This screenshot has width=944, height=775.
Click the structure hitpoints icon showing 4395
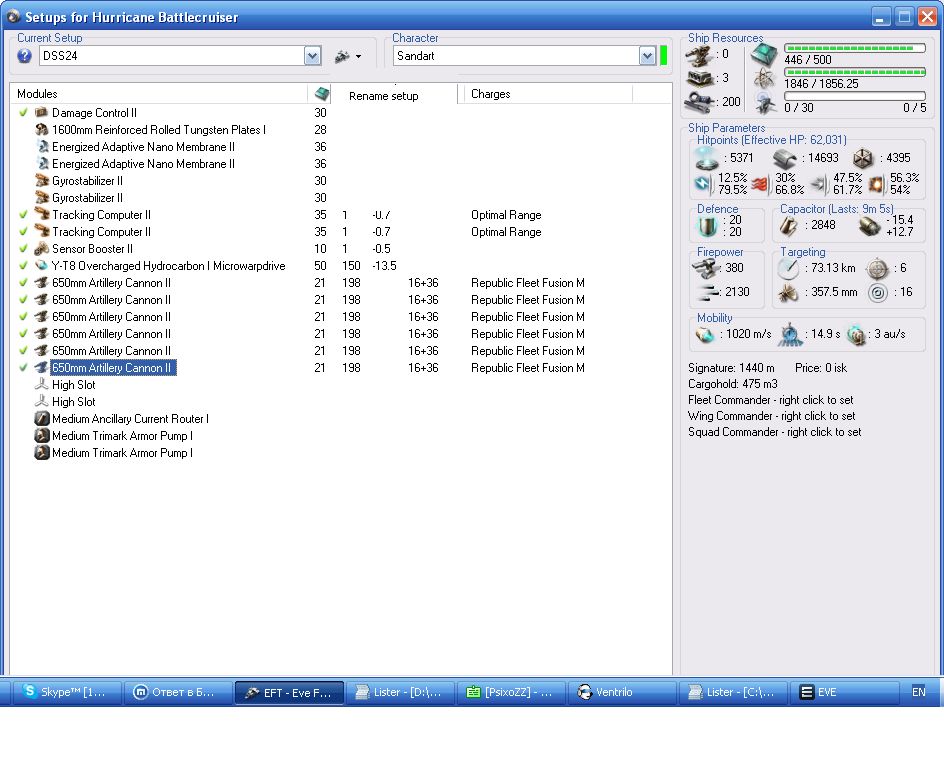click(863, 158)
